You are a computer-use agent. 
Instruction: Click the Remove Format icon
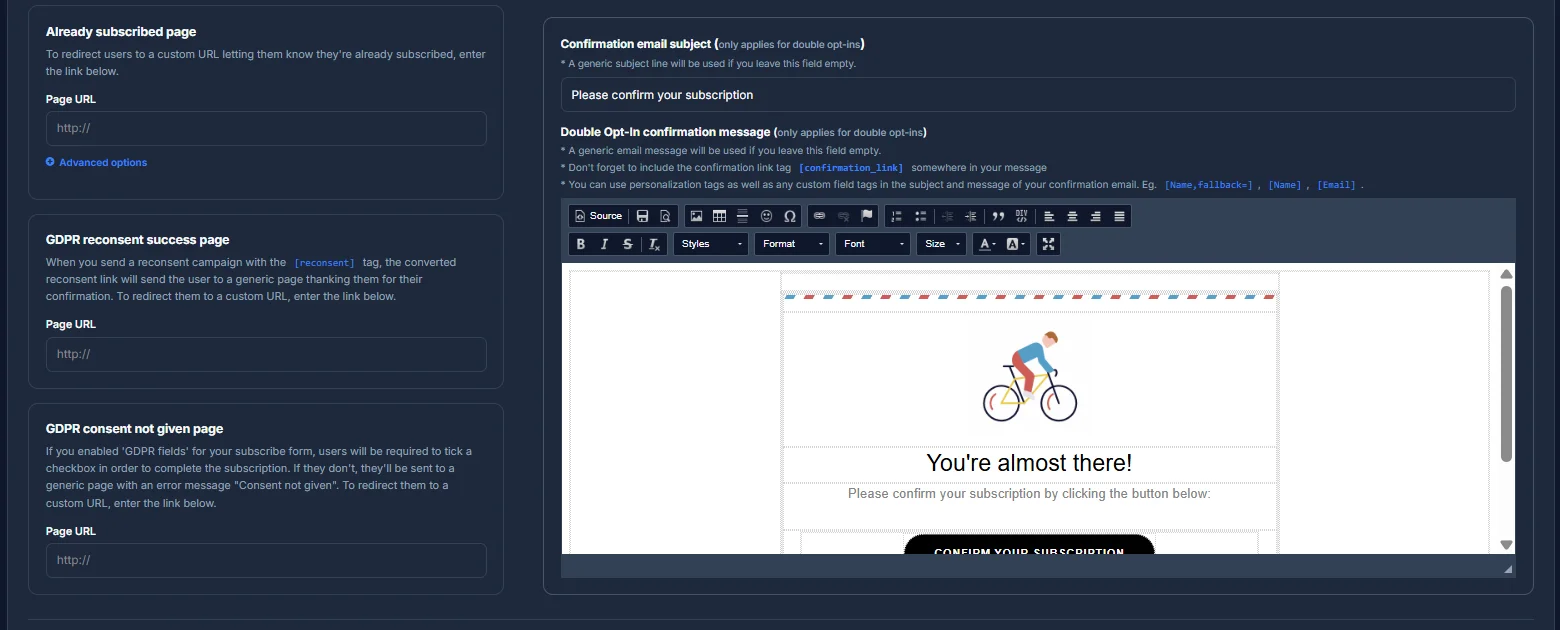tap(654, 244)
